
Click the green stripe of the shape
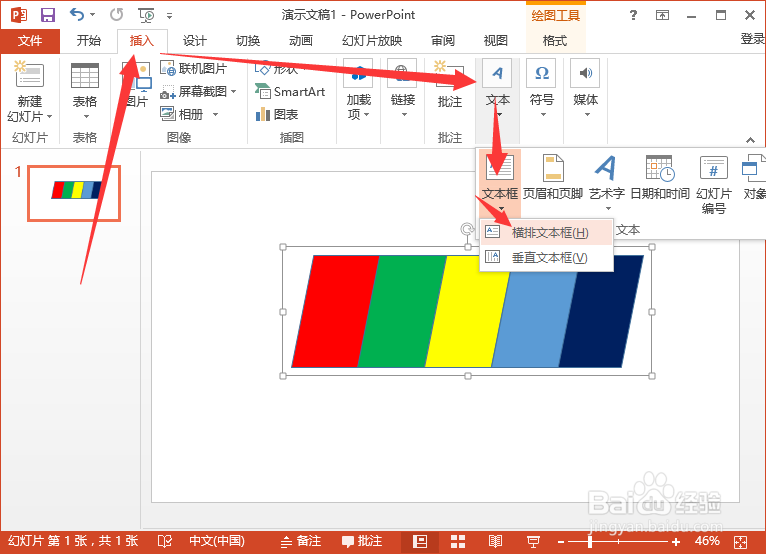point(402,311)
